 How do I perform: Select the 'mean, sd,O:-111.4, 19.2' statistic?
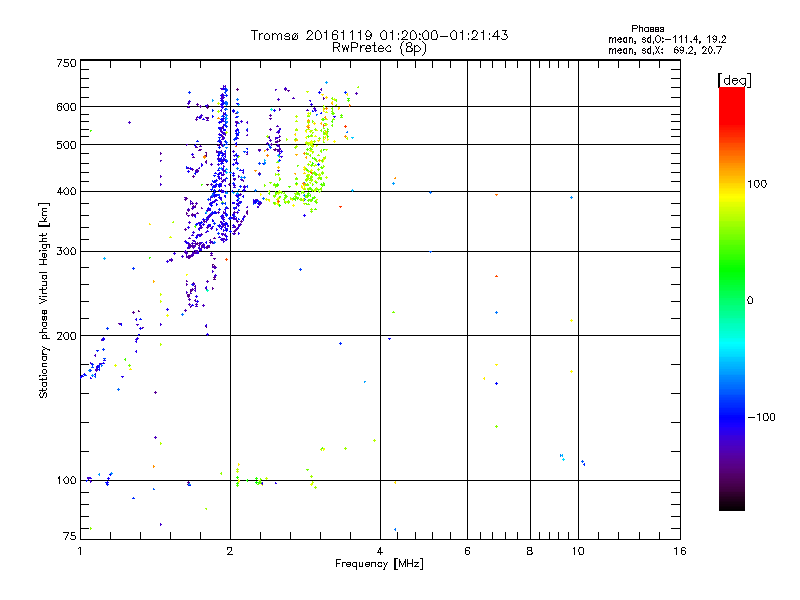667,39
